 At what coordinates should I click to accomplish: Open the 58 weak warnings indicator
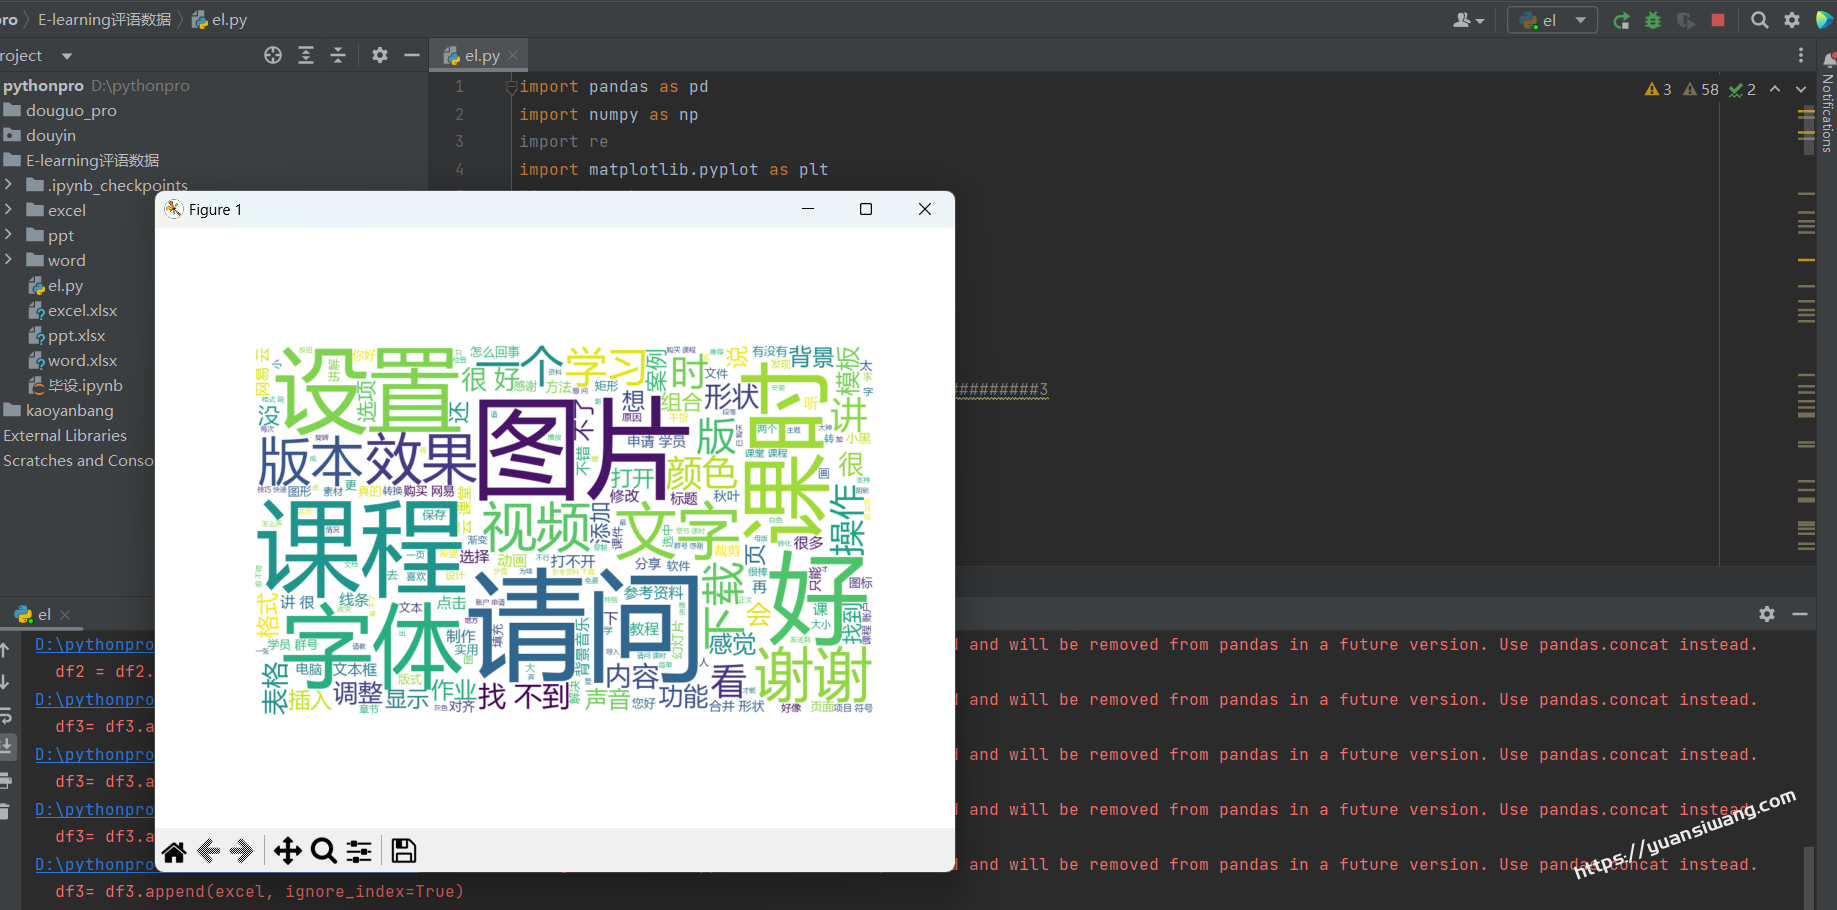[1701, 89]
